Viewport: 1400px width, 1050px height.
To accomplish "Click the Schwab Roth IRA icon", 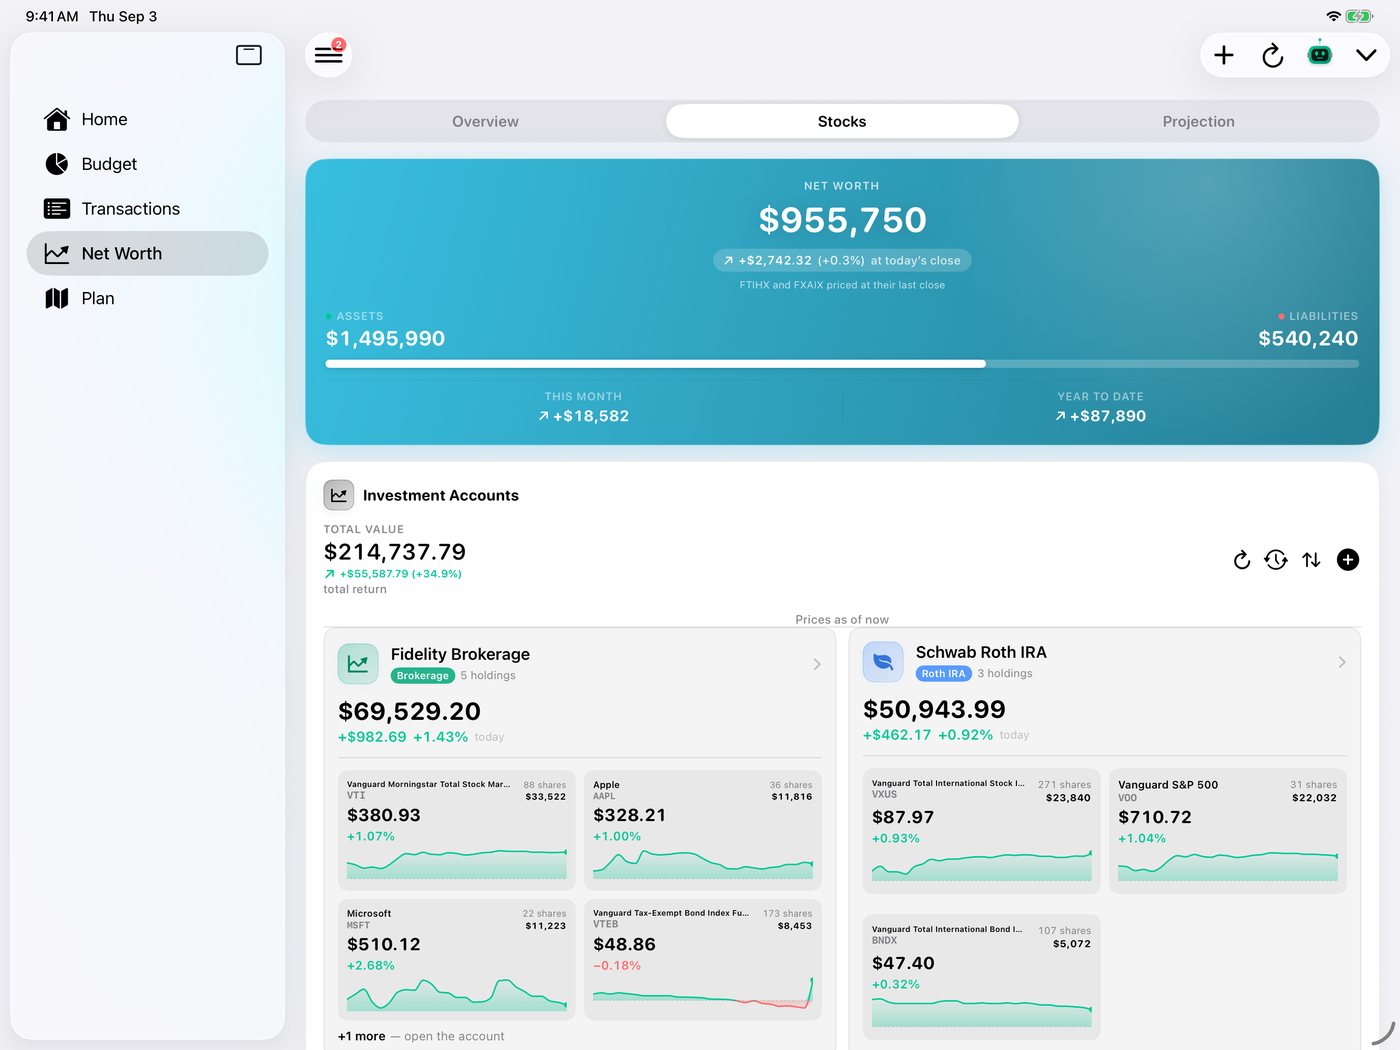I will pyautogui.click(x=883, y=662).
